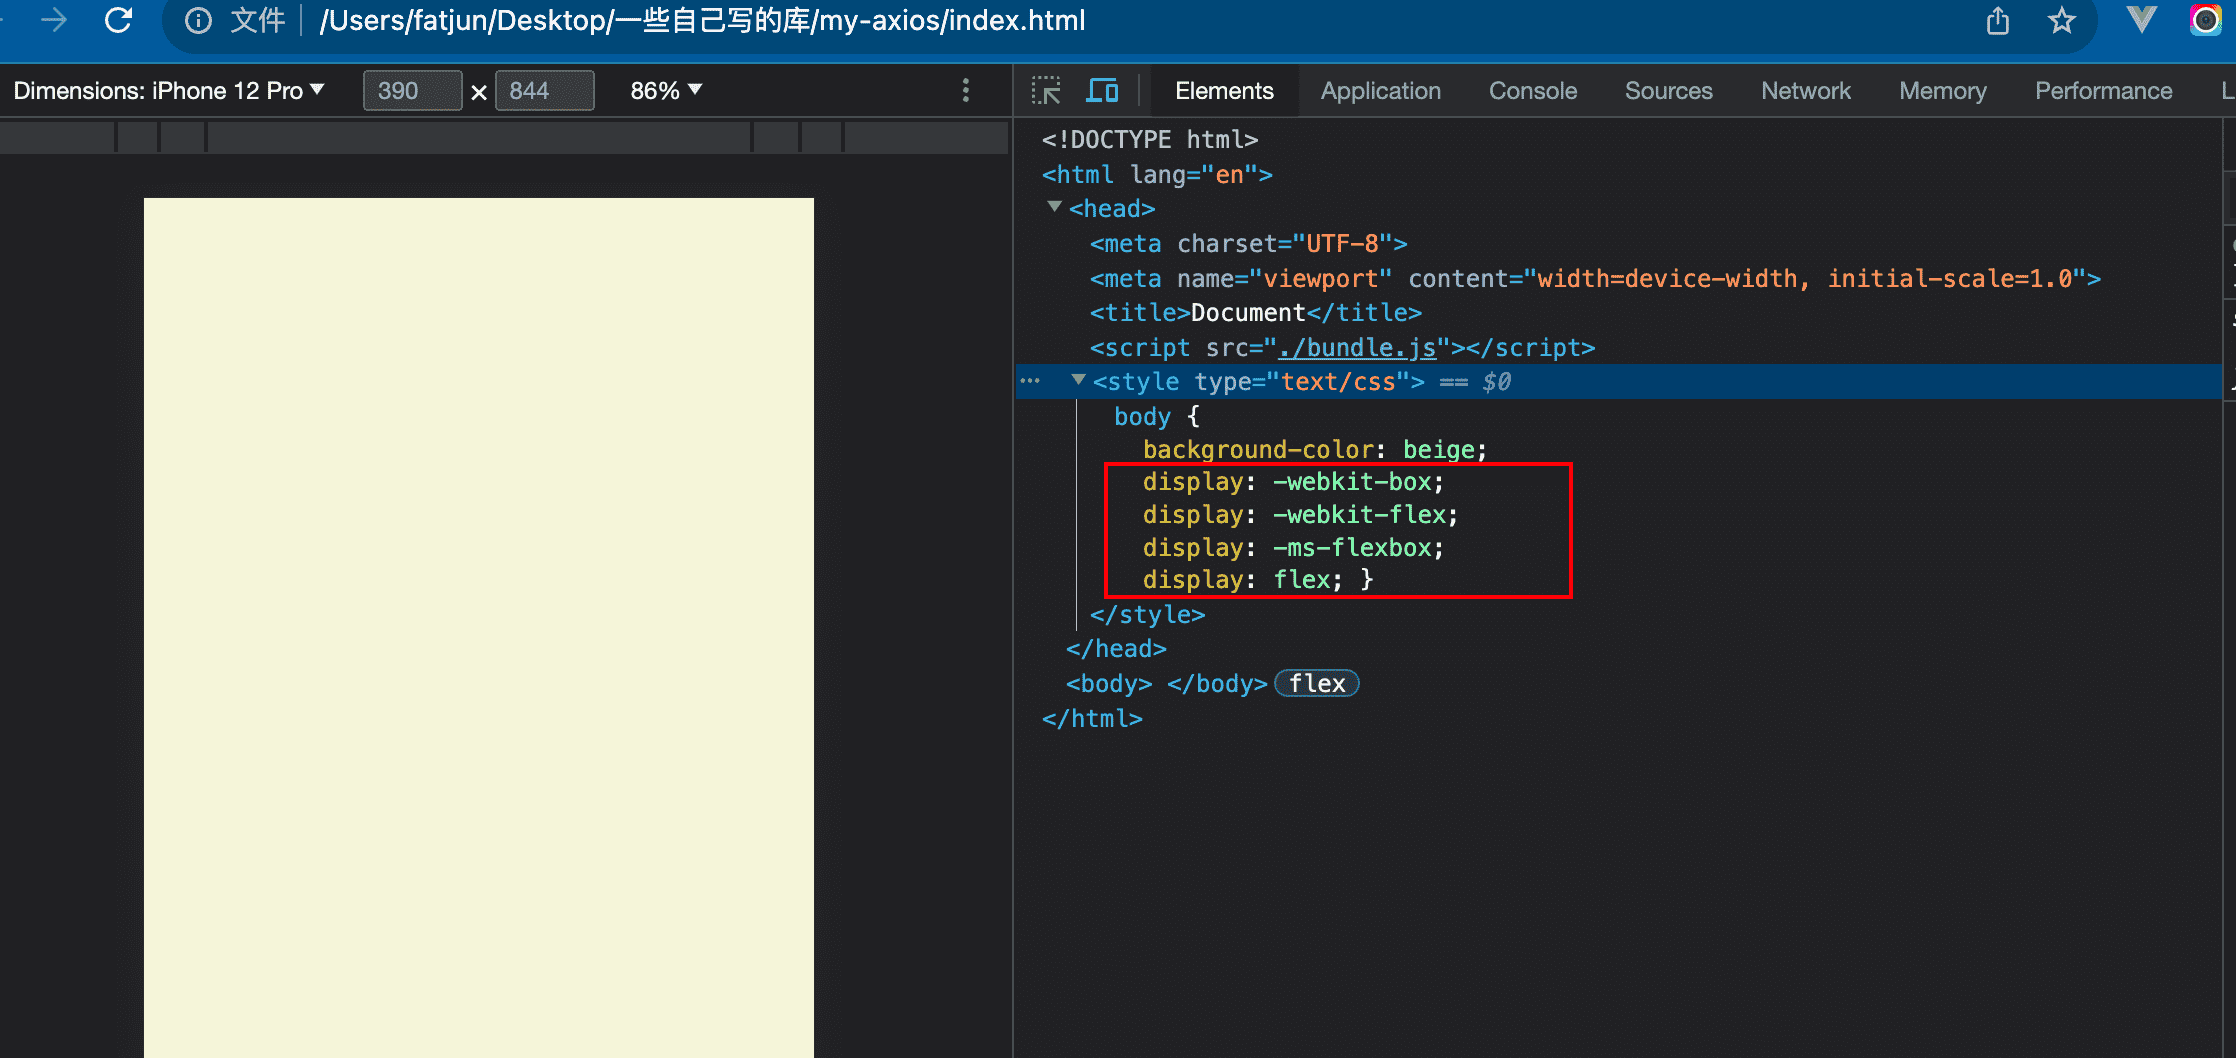The width and height of the screenshot is (2236, 1058).
Task: Click the beige emulated page viewport
Action: [479, 627]
